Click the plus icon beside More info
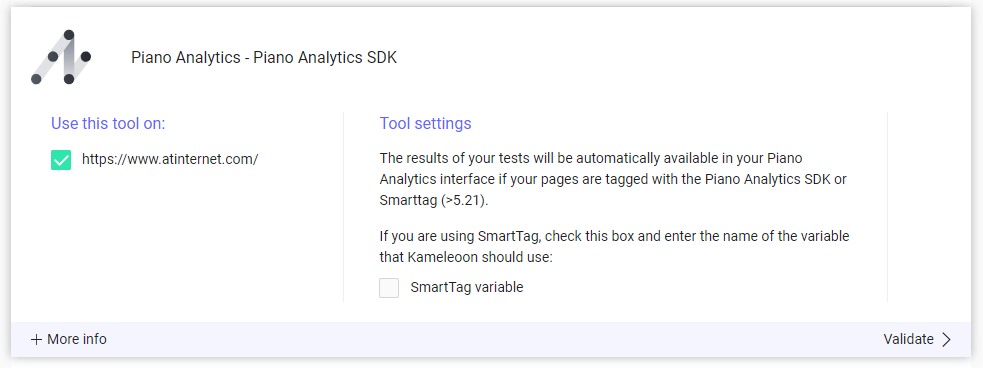This screenshot has height=368, width=983. tap(36, 340)
